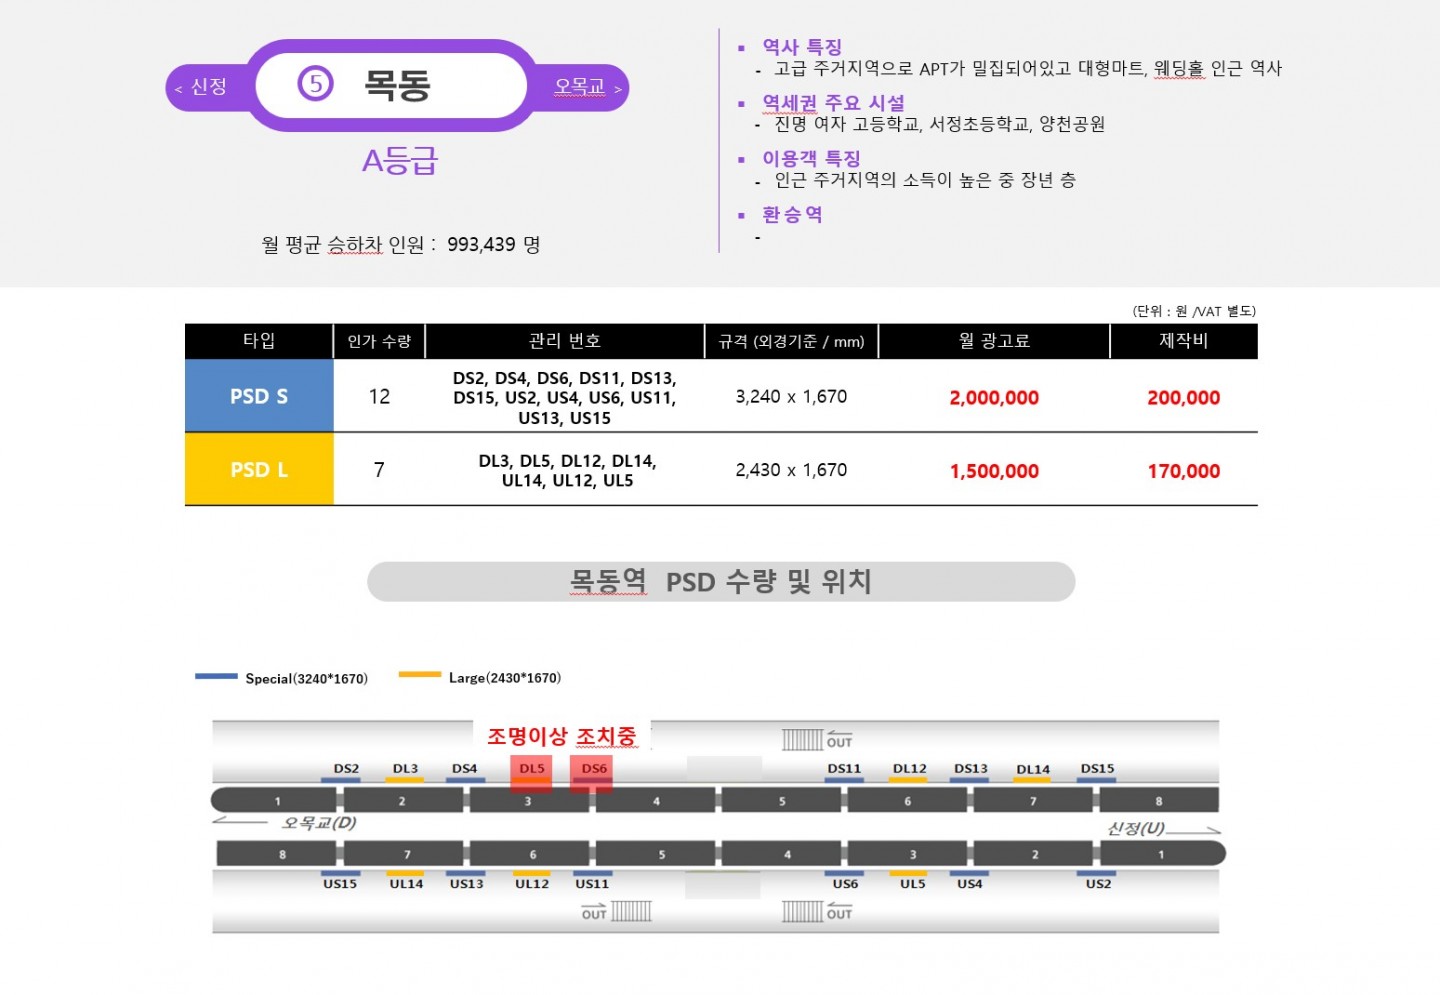Click the circled number 5 icon
This screenshot has width=1440, height=995.
[316, 83]
